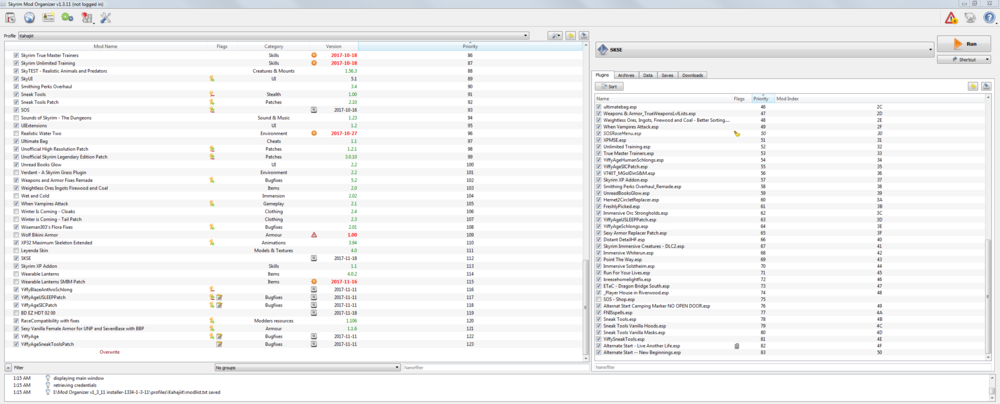Open the No groups dropdown

[x=307, y=368]
